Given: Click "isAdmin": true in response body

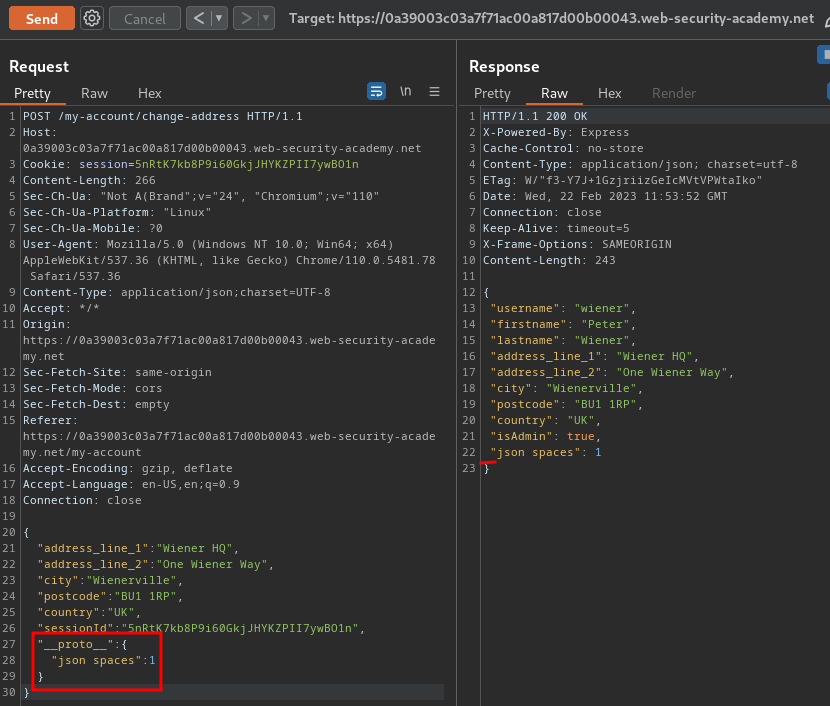Looking at the screenshot, I should [x=546, y=436].
